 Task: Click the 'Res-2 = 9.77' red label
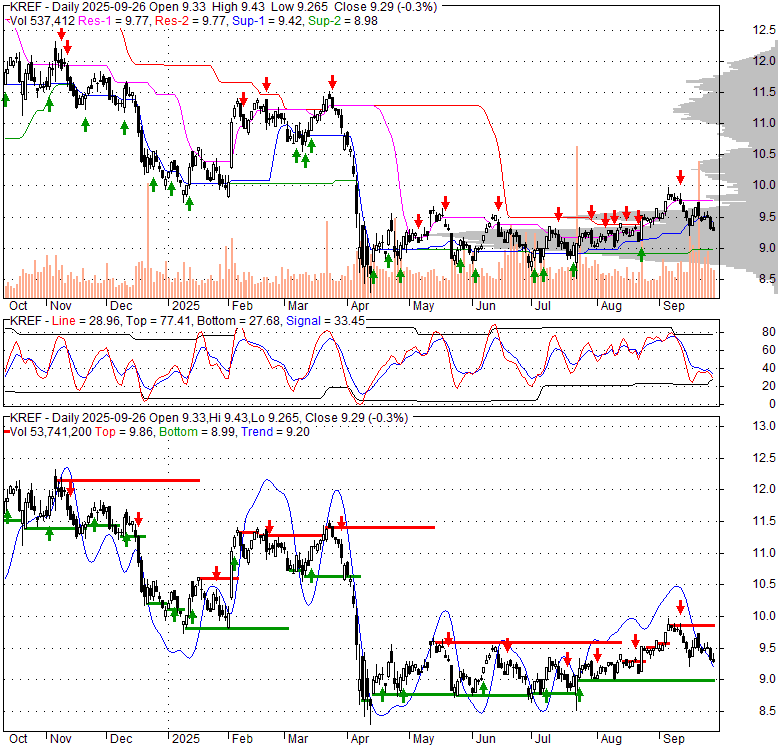tap(191, 21)
